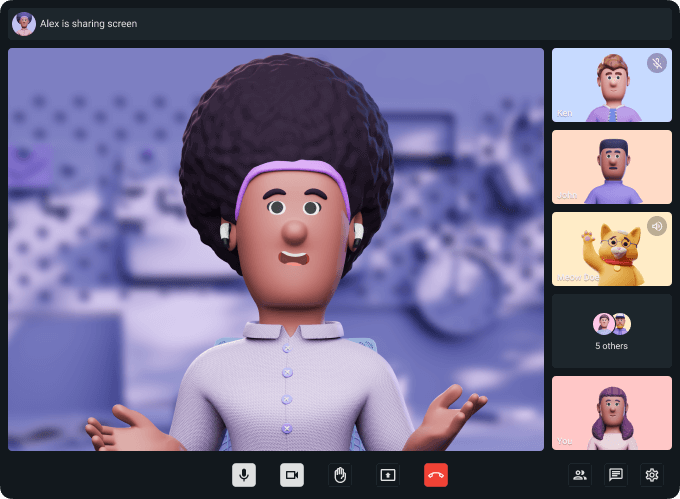Screen dimensions: 680x499
Task: Click the "5 others" text label
Action: pos(611,347)
